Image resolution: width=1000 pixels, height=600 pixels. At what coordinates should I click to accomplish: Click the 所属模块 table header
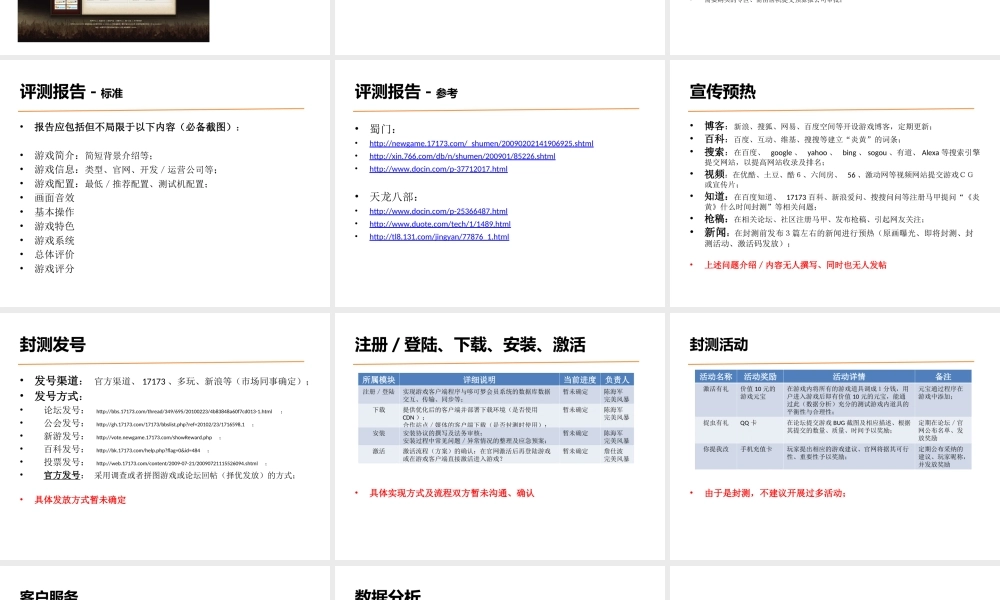[379, 379]
